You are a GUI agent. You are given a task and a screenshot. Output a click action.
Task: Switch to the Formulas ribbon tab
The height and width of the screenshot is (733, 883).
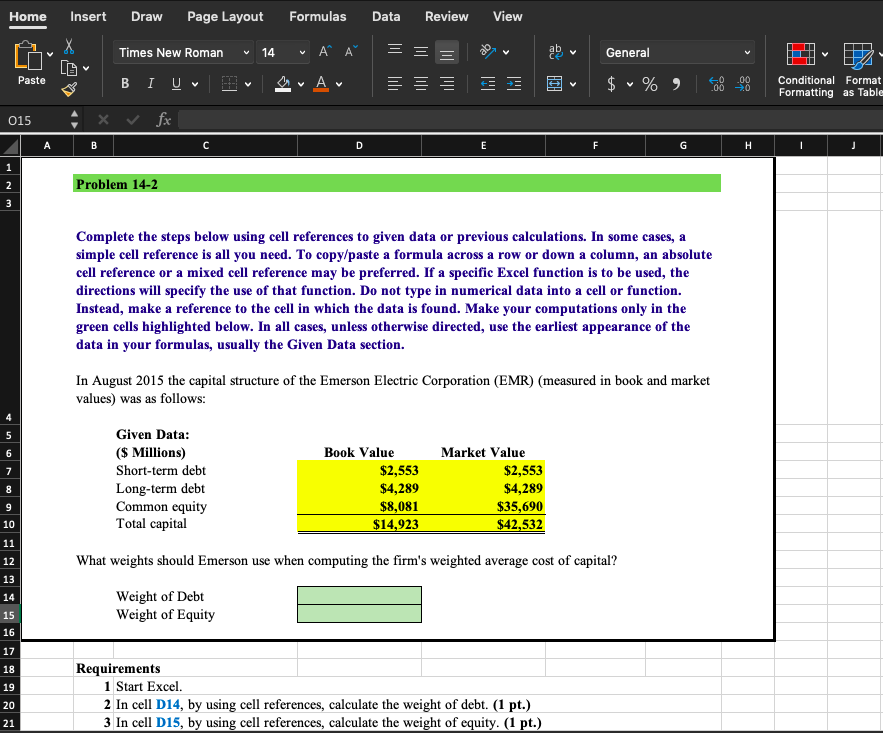pyautogui.click(x=317, y=16)
